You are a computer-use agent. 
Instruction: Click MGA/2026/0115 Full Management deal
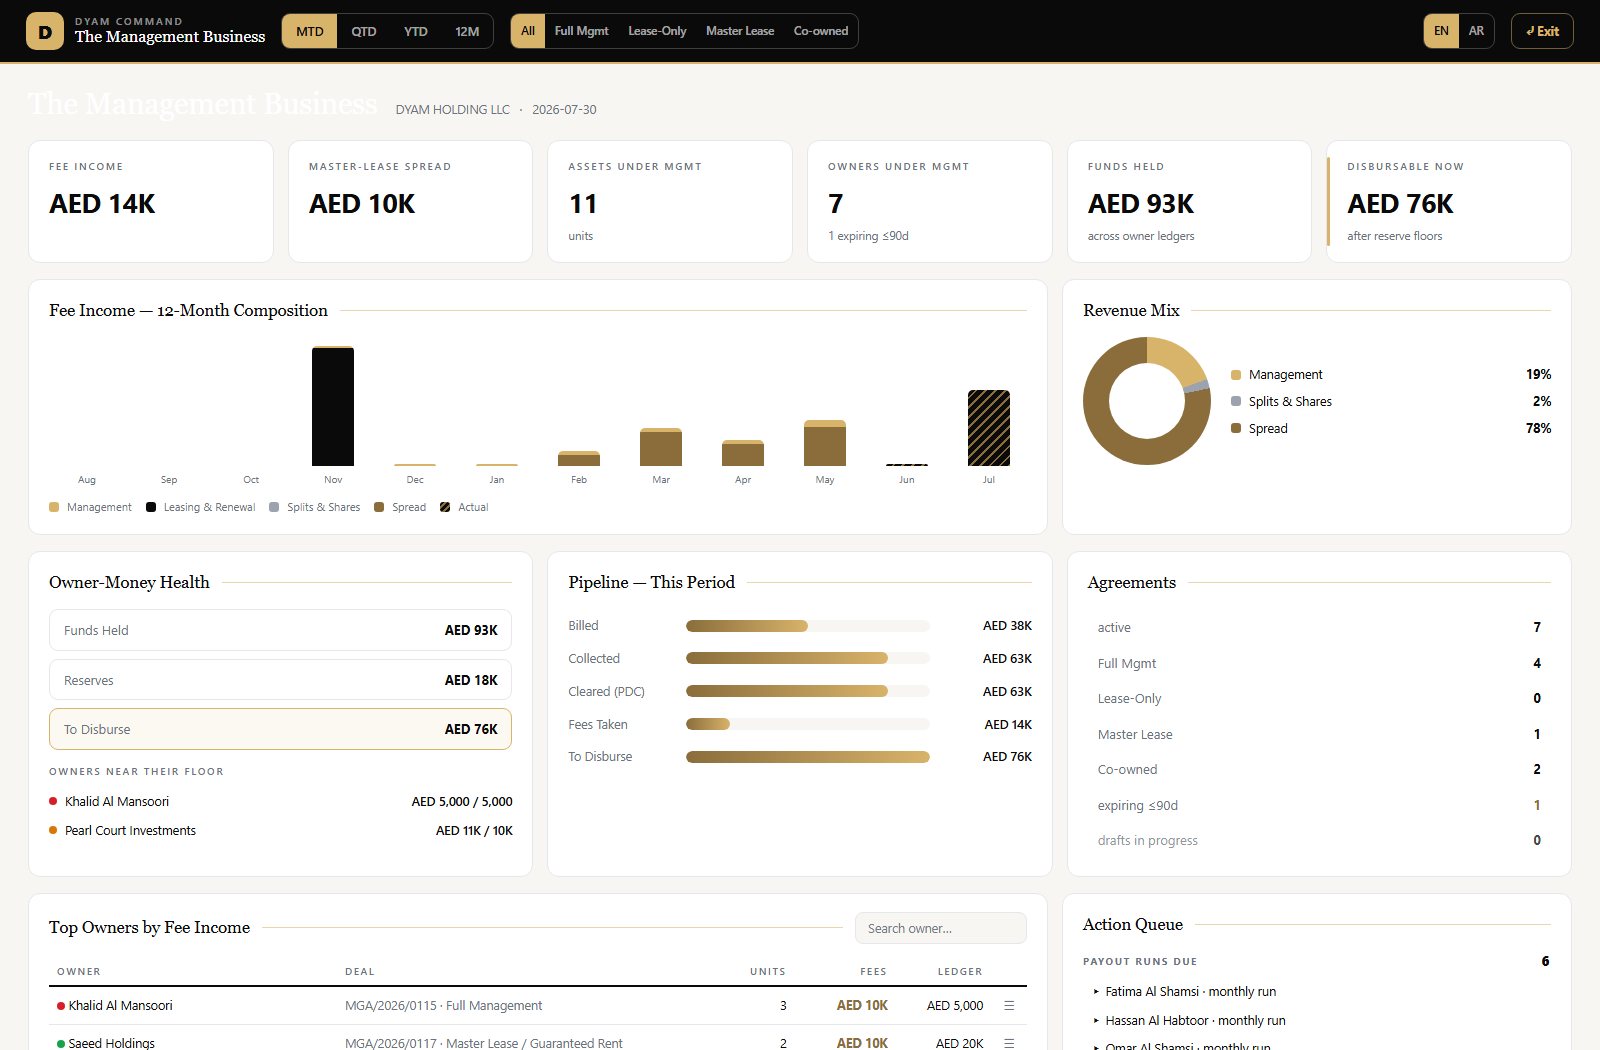(443, 1005)
